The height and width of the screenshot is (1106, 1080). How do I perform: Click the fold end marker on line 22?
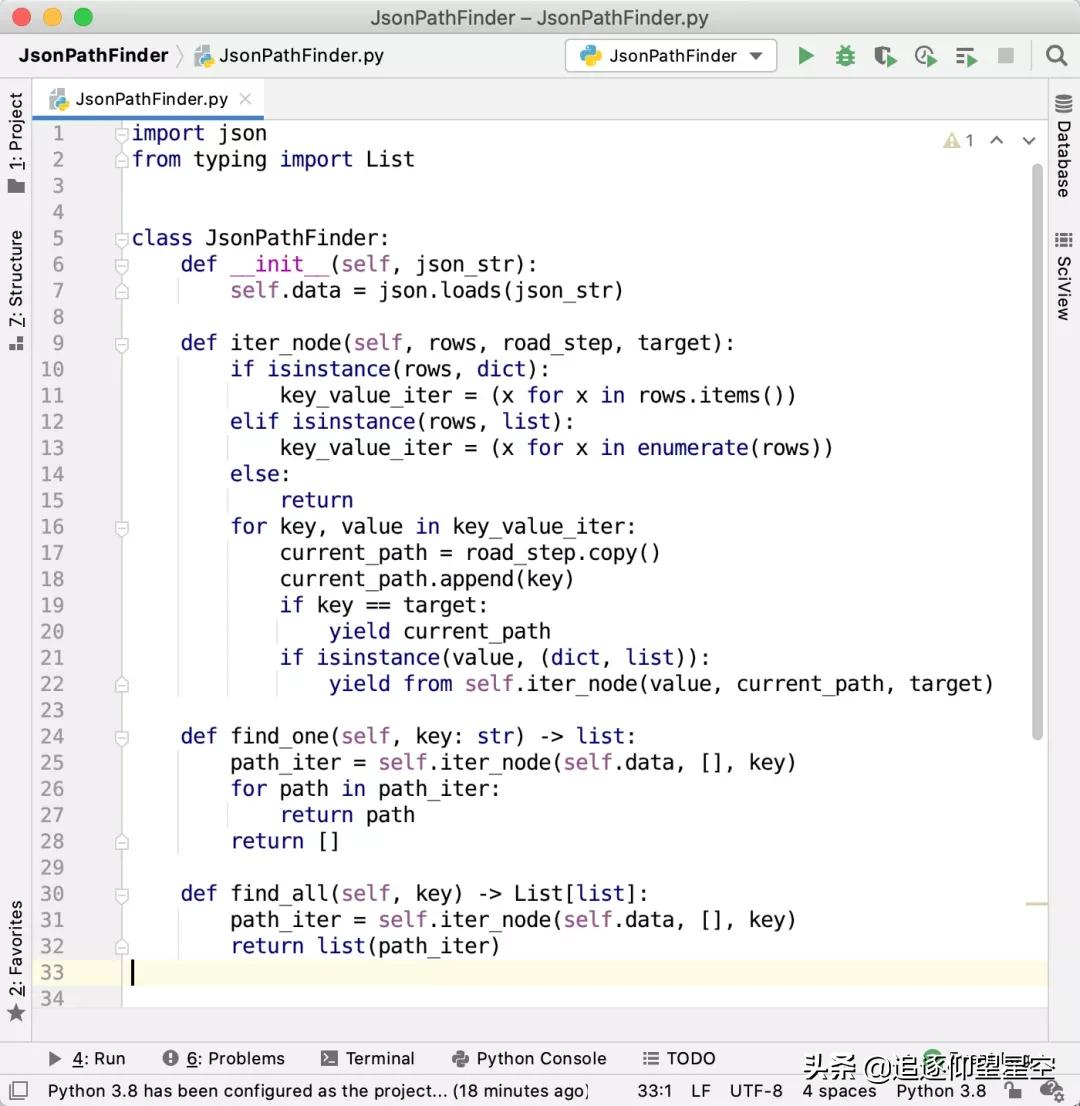pos(121,684)
